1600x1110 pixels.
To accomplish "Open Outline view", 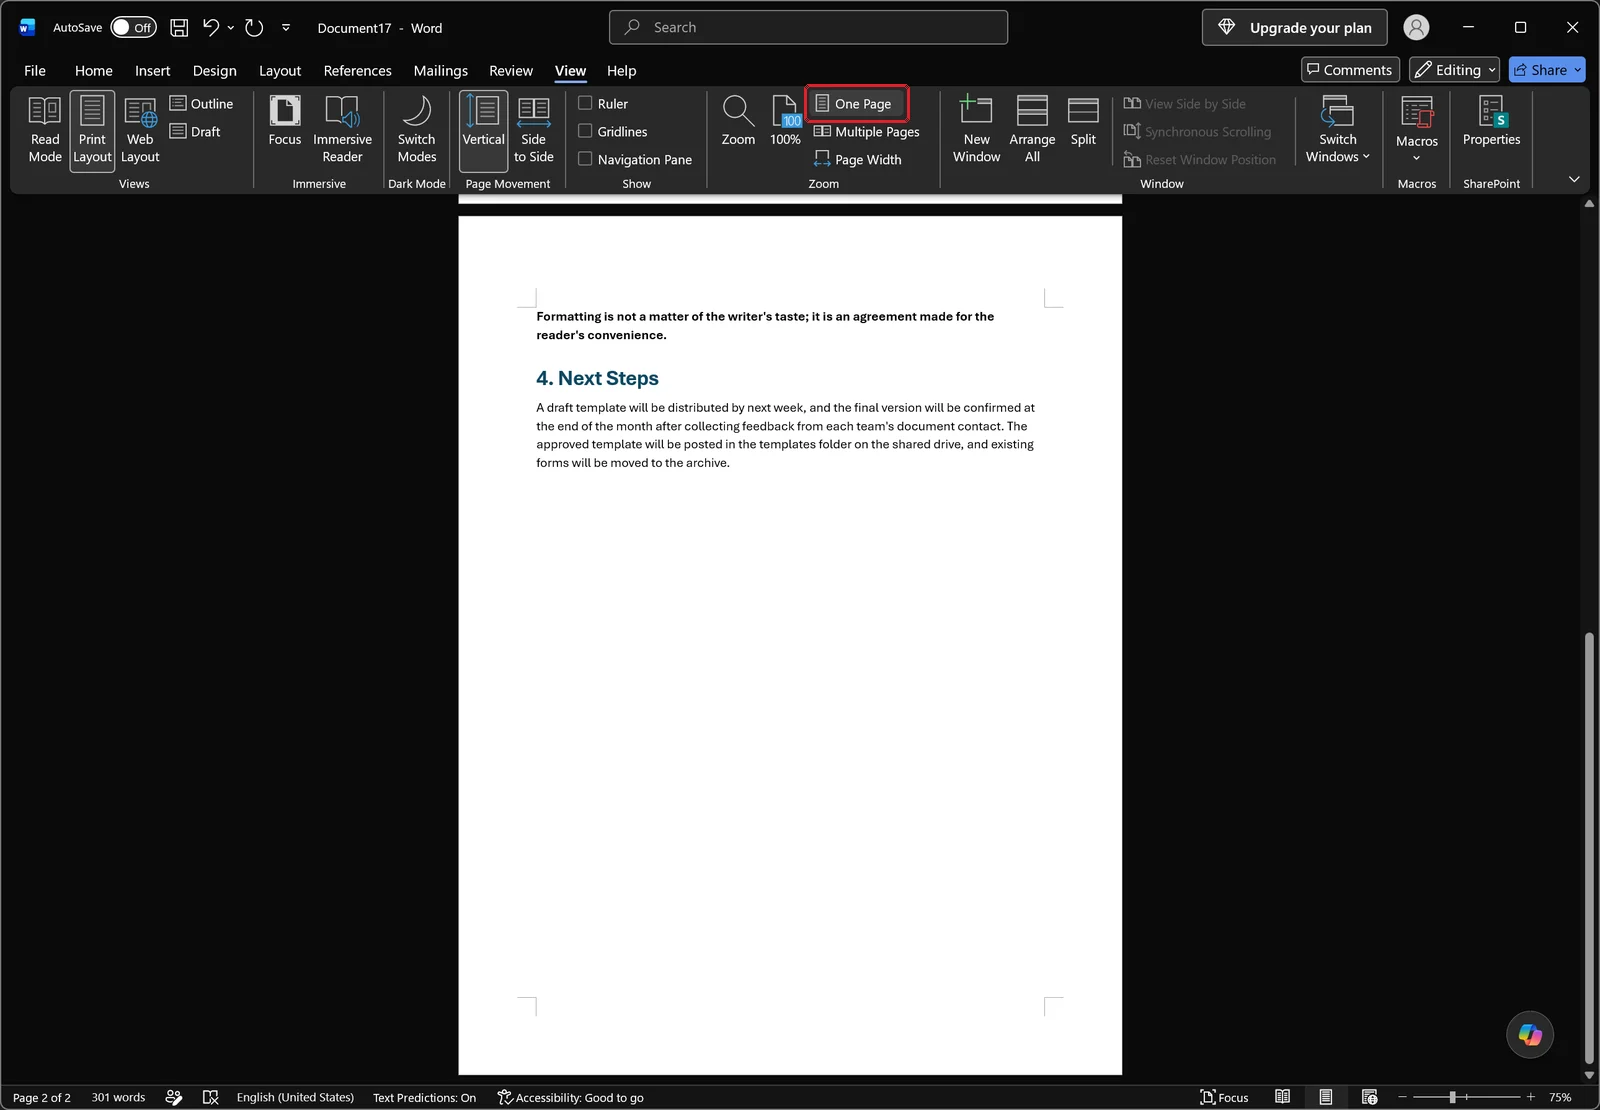I will coord(202,103).
